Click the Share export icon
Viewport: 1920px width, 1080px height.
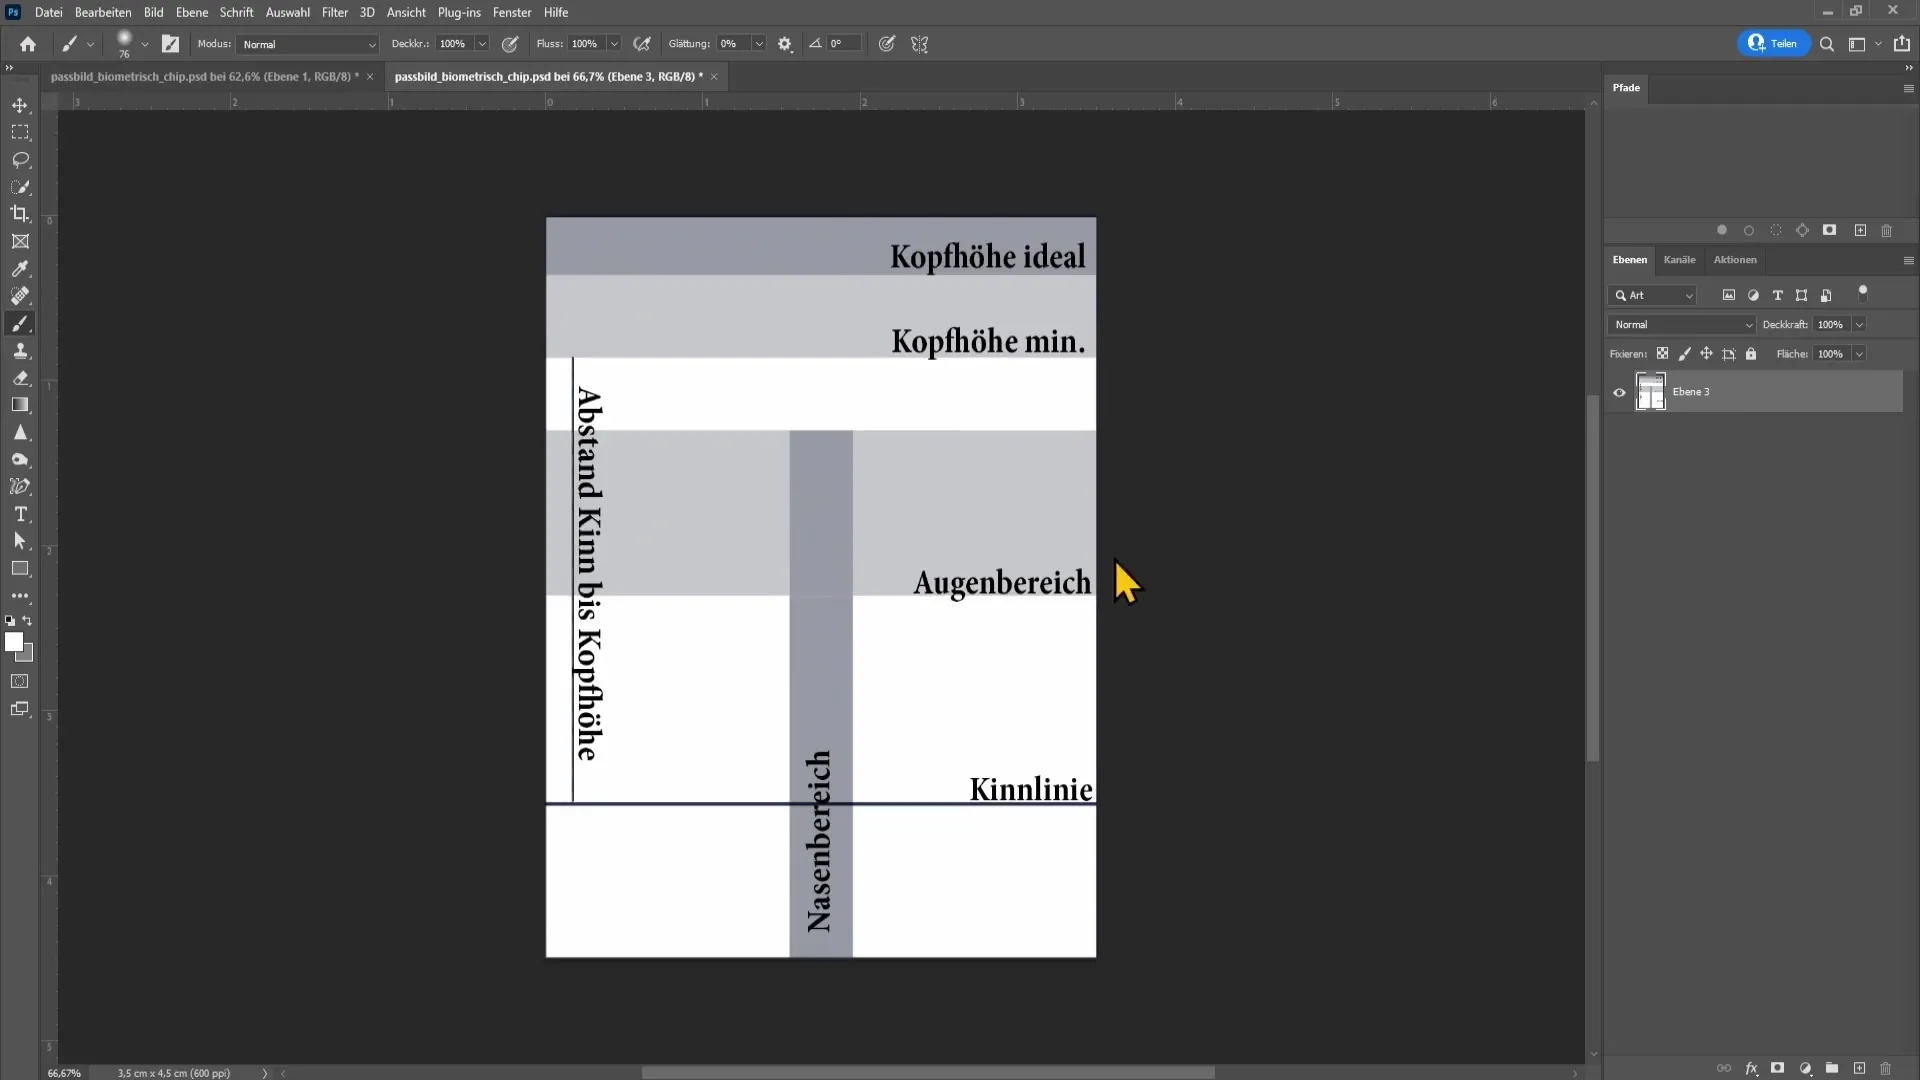[x=1902, y=44]
